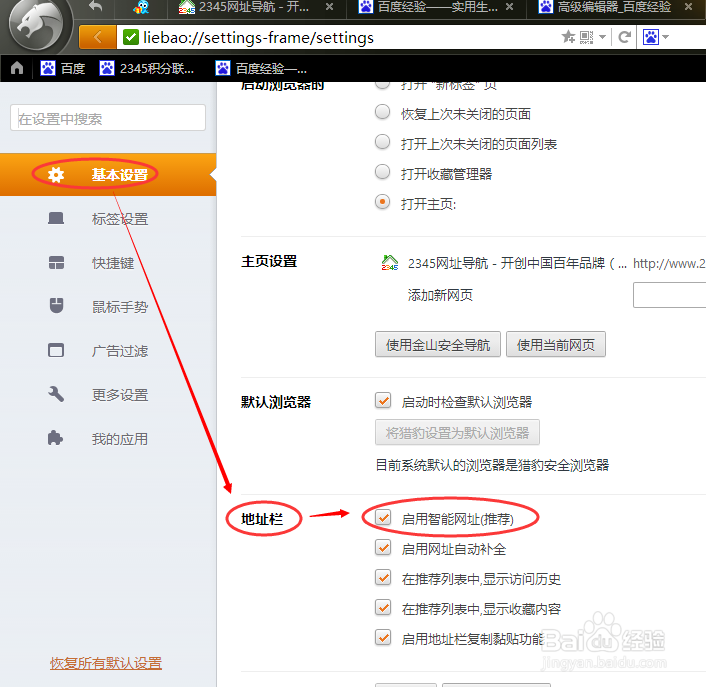Click the home icon in bookmarks bar
This screenshot has width=706, height=687.
tap(17, 68)
